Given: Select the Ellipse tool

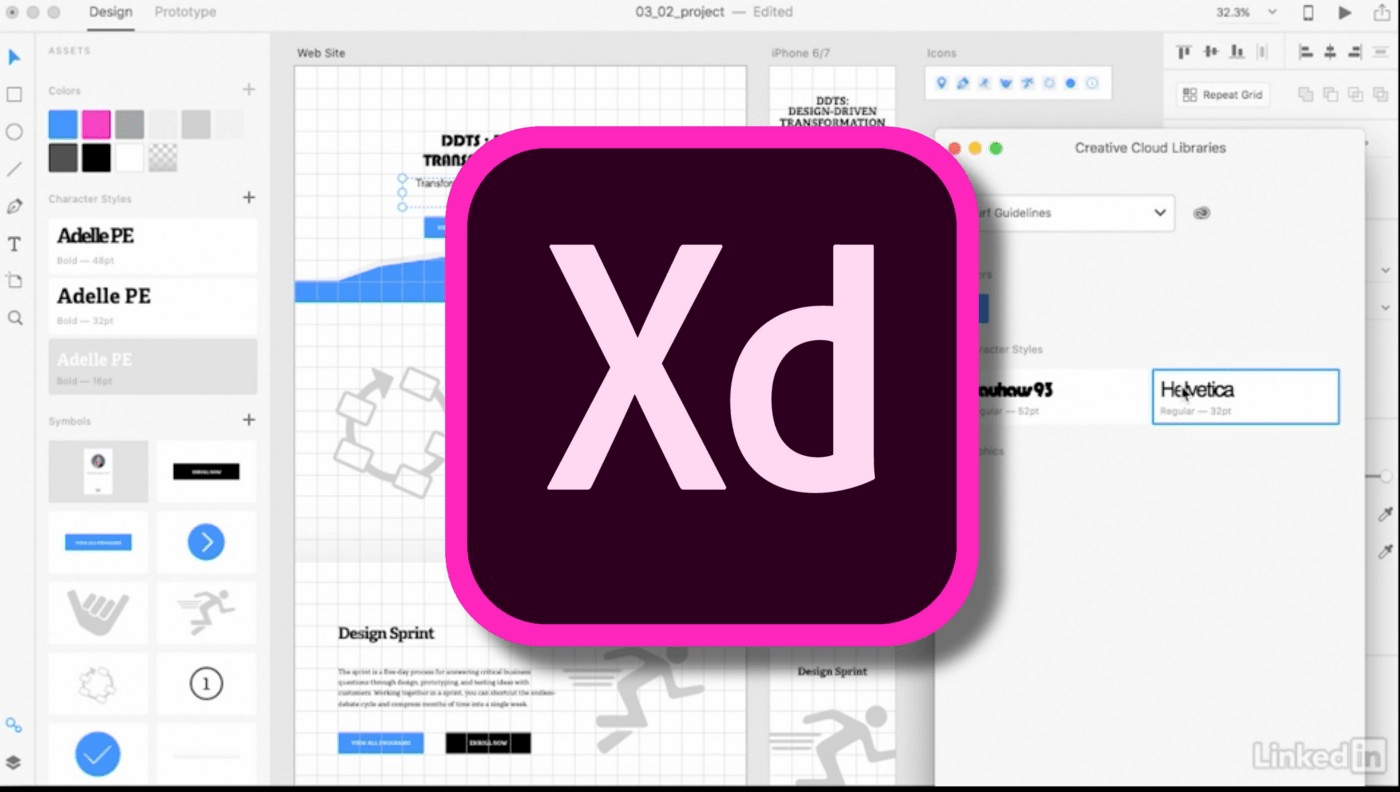Looking at the screenshot, I should (14, 132).
